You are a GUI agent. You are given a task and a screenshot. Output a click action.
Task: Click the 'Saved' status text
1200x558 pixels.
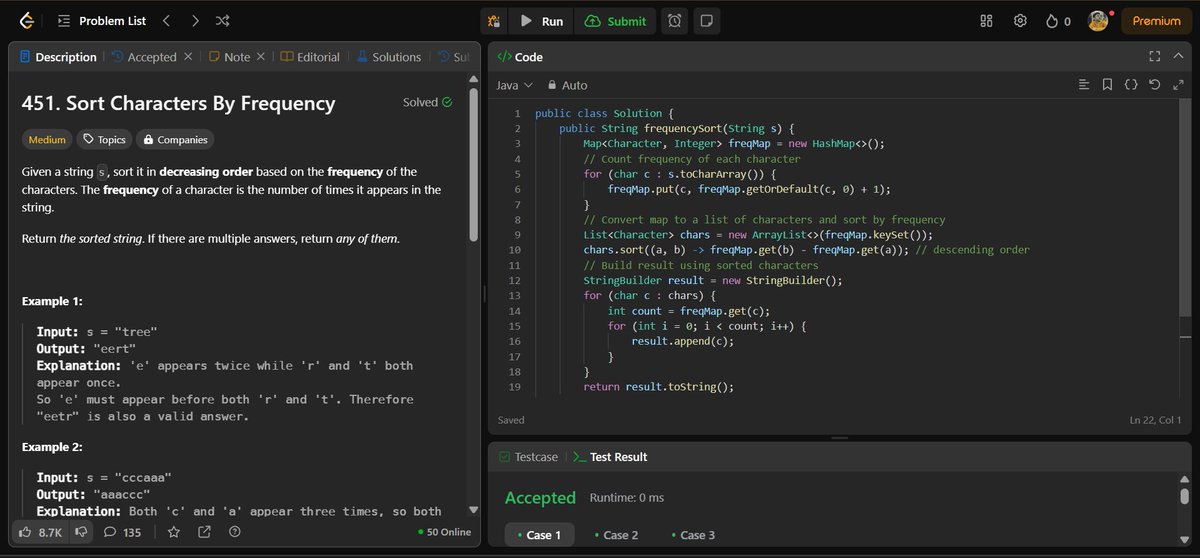(x=512, y=420)
